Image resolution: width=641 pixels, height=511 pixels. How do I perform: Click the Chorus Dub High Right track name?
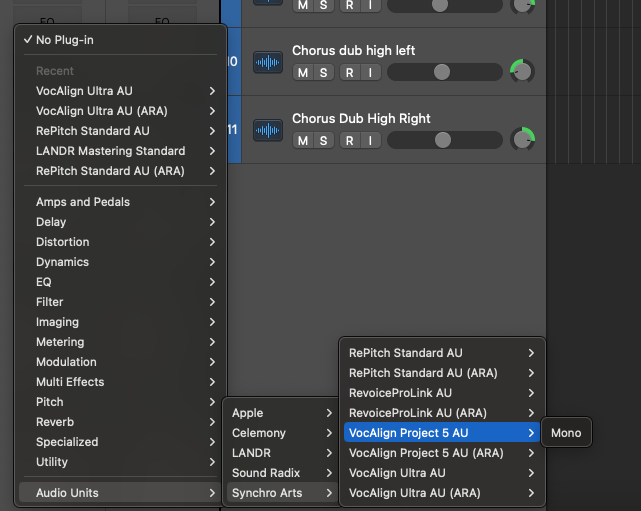361,119
